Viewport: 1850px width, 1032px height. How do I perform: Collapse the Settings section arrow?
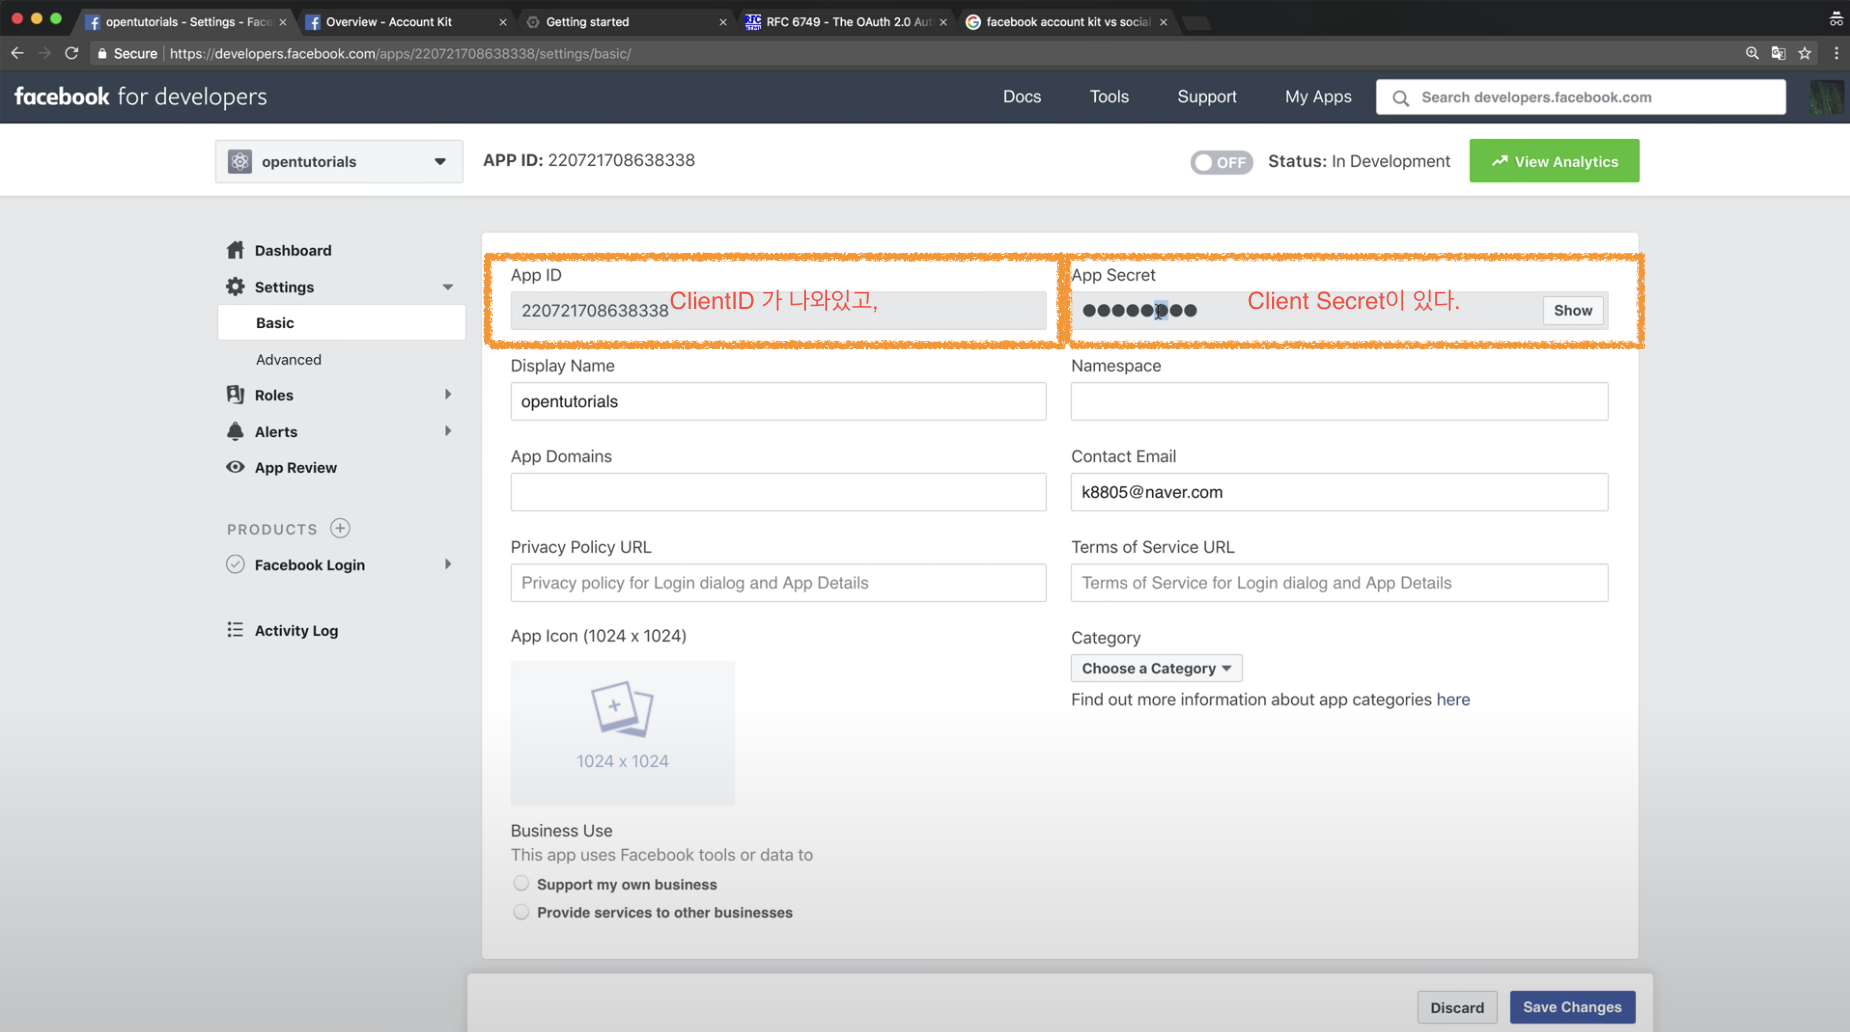tap(448, 287)
